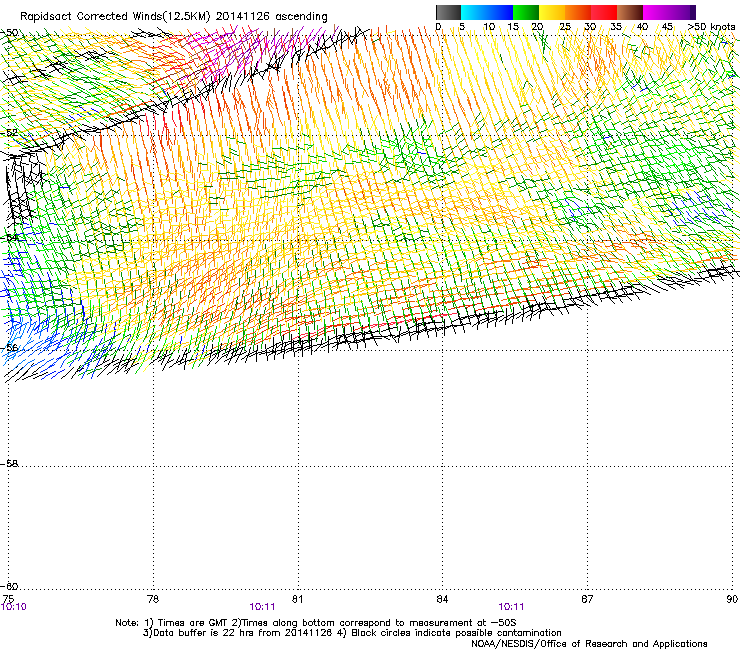Image resolution: width=740 pixels, height=650 pixels.
Task: Click the longitude label '81'
Action: click(x=297, y=599)
